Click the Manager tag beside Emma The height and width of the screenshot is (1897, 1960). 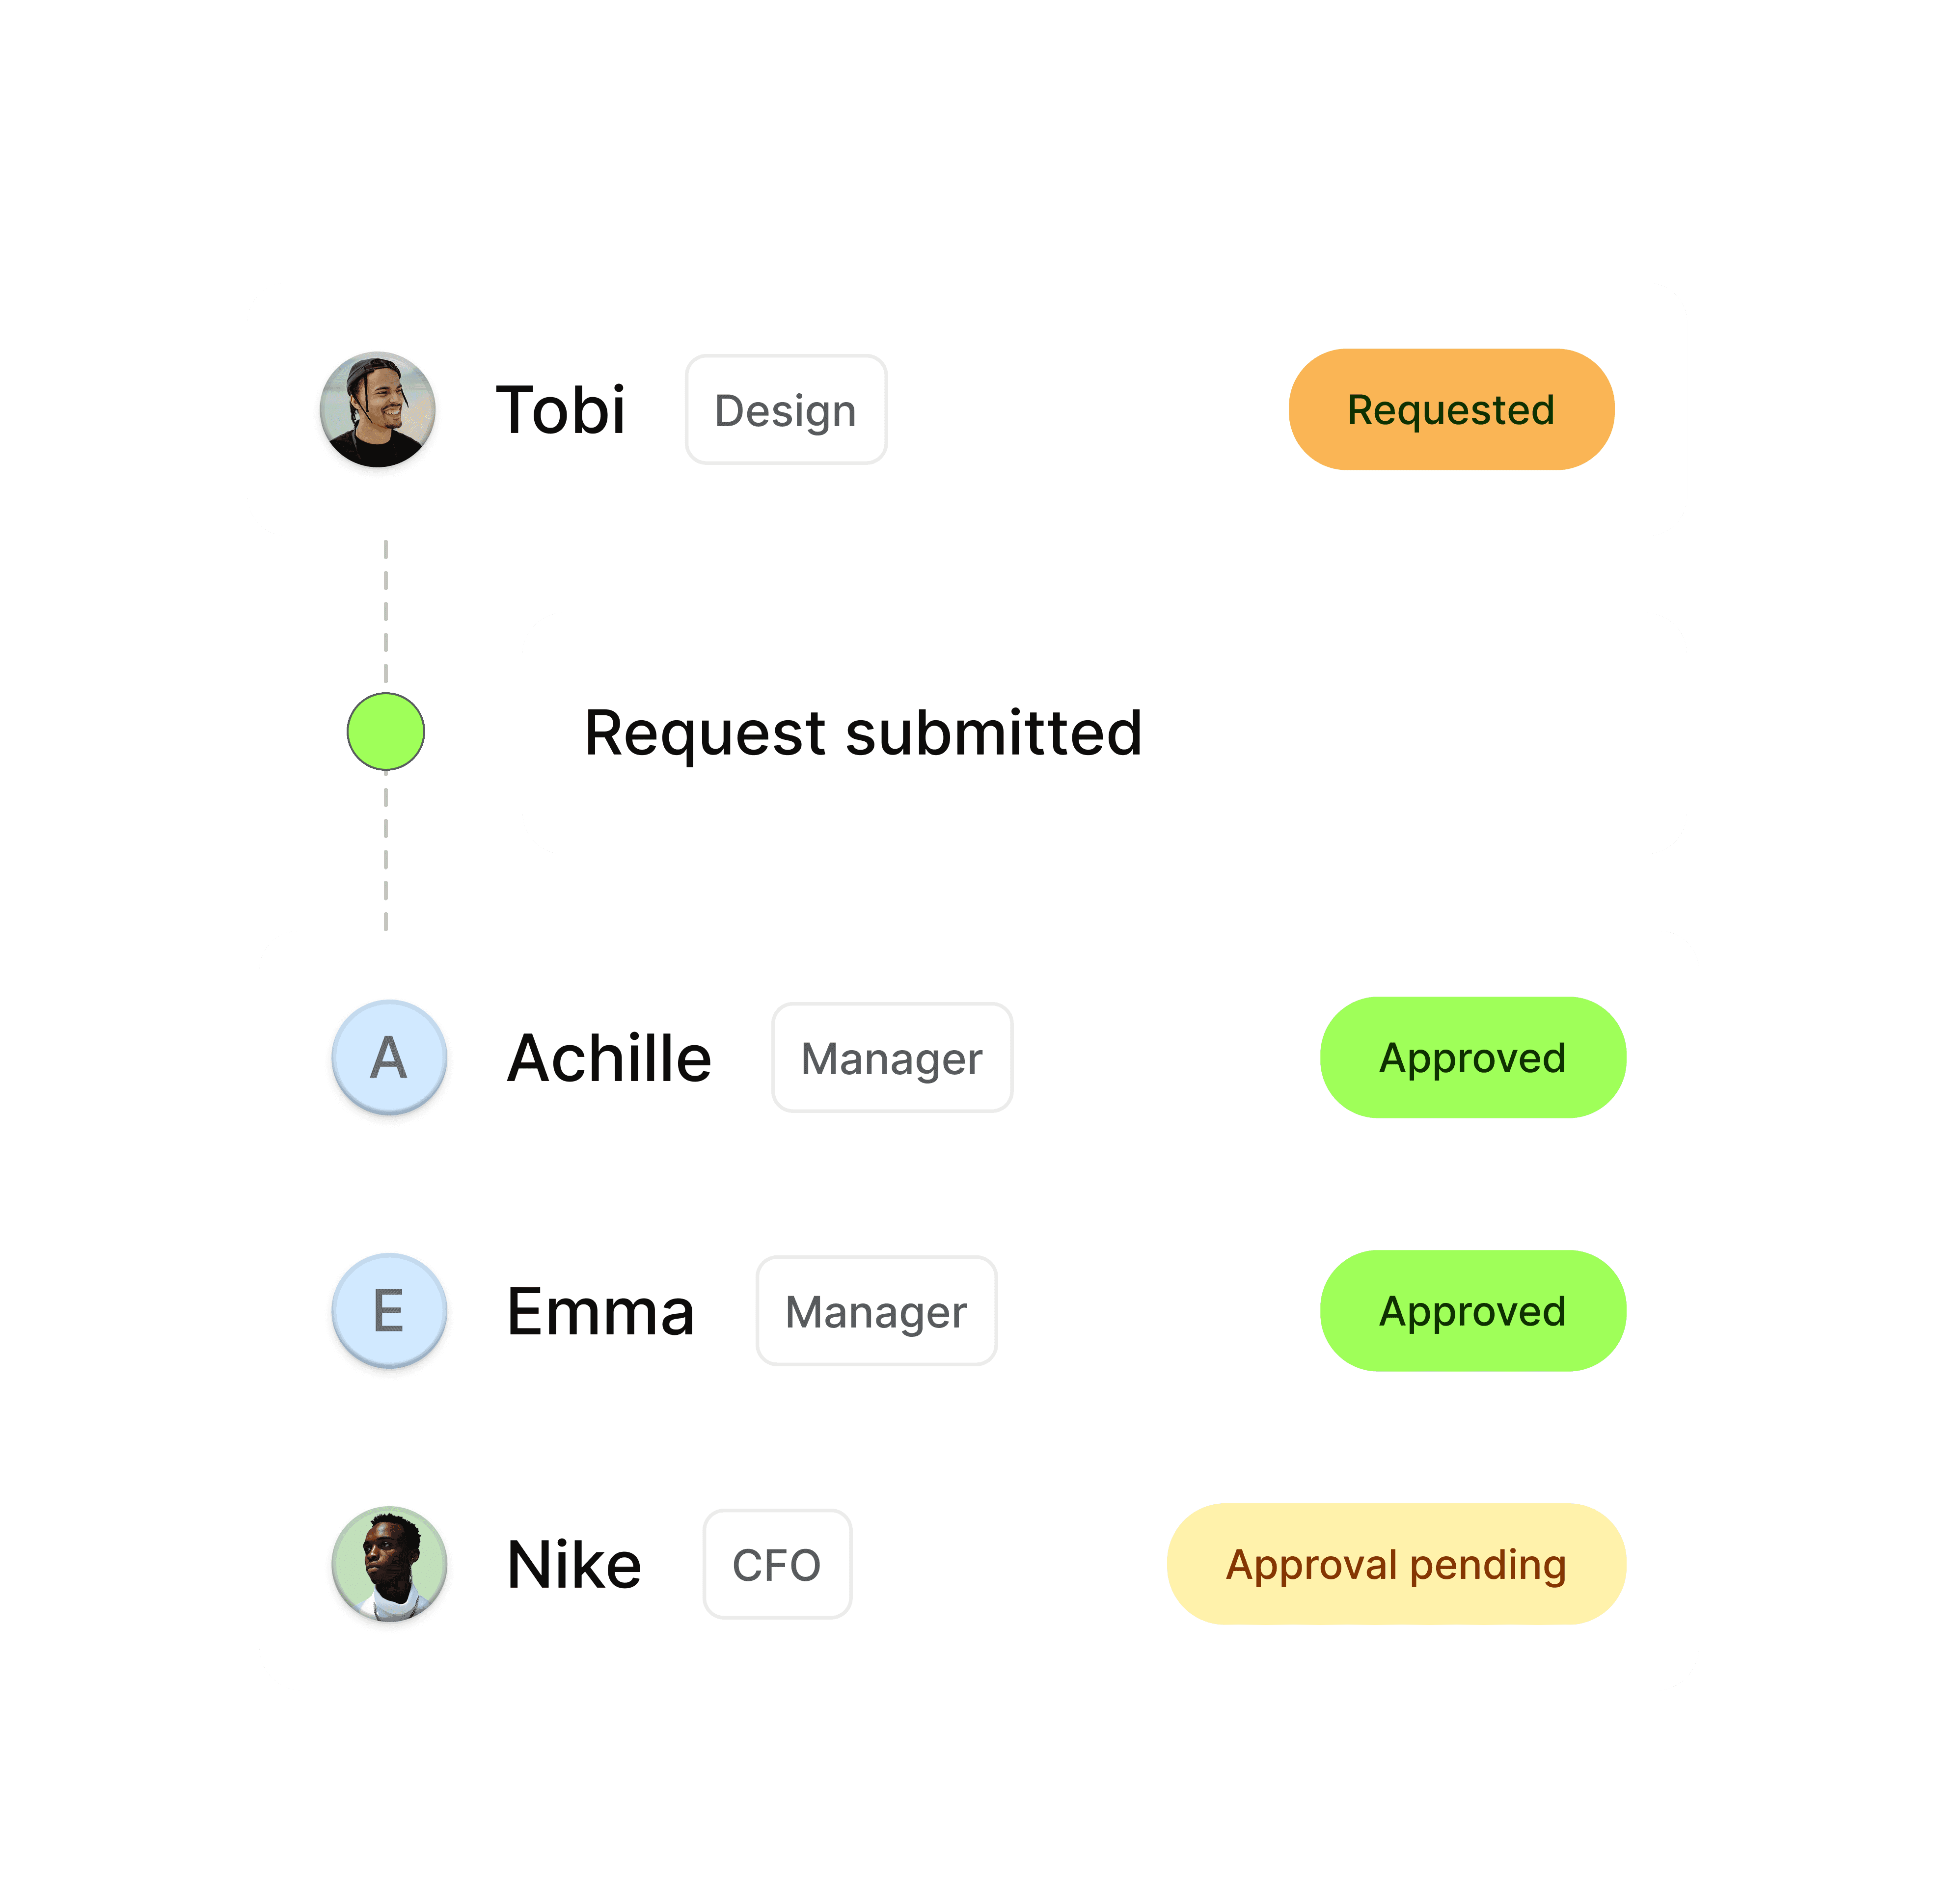[877, 1310]
